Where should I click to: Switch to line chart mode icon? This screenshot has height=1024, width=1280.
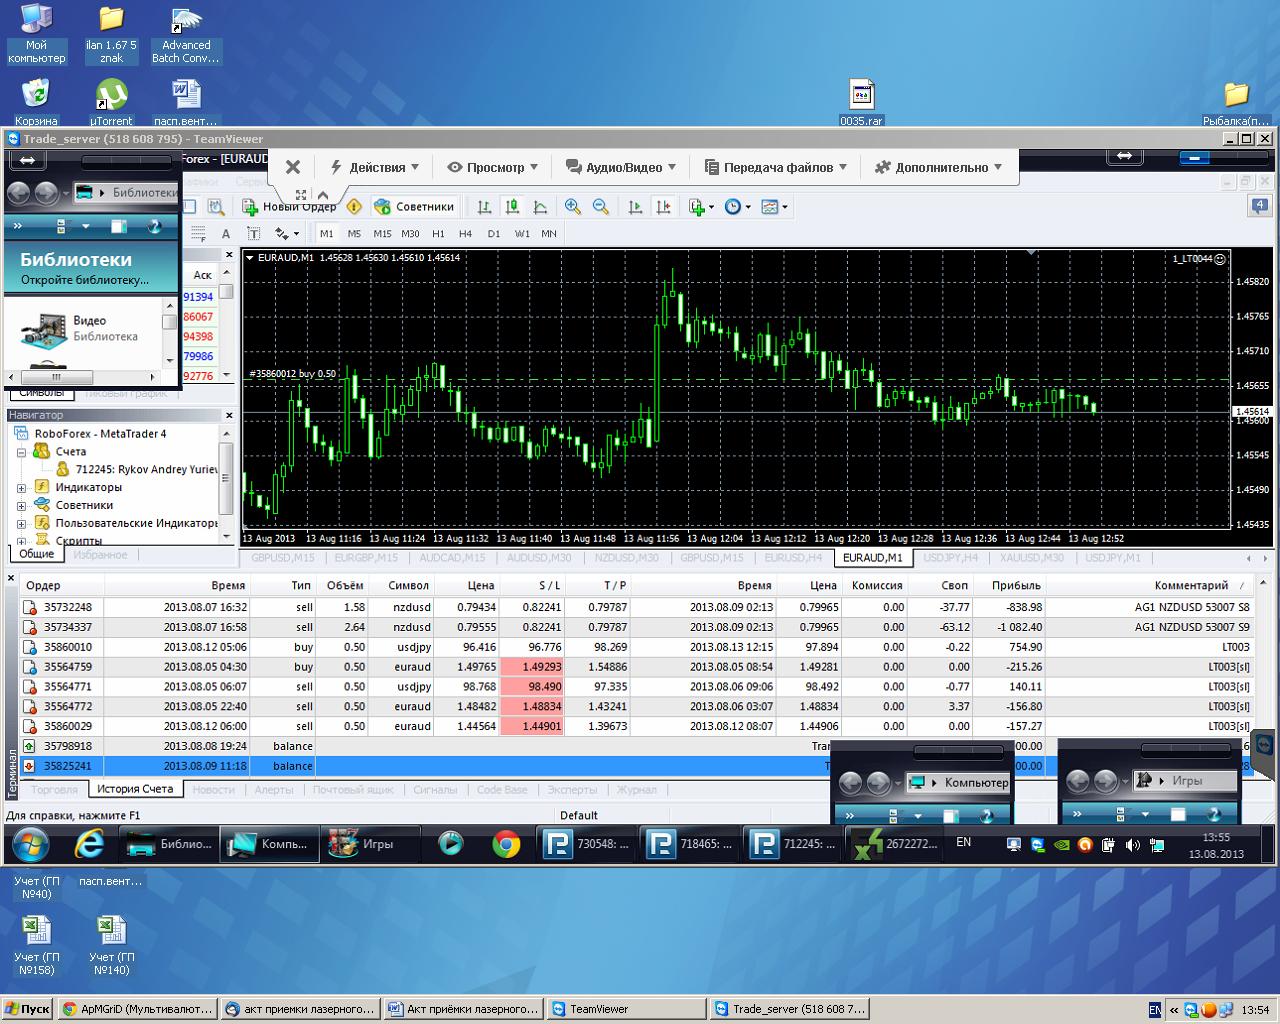540,207
